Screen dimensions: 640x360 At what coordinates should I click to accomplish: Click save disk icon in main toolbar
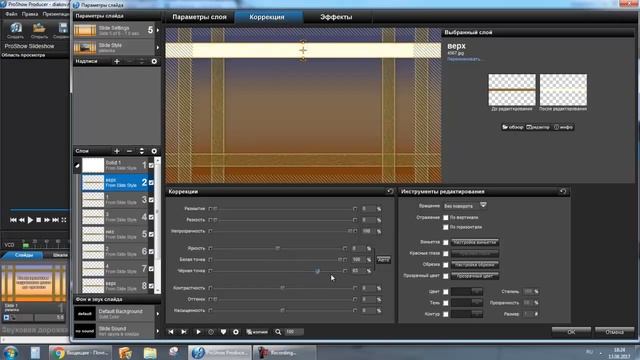62,29
